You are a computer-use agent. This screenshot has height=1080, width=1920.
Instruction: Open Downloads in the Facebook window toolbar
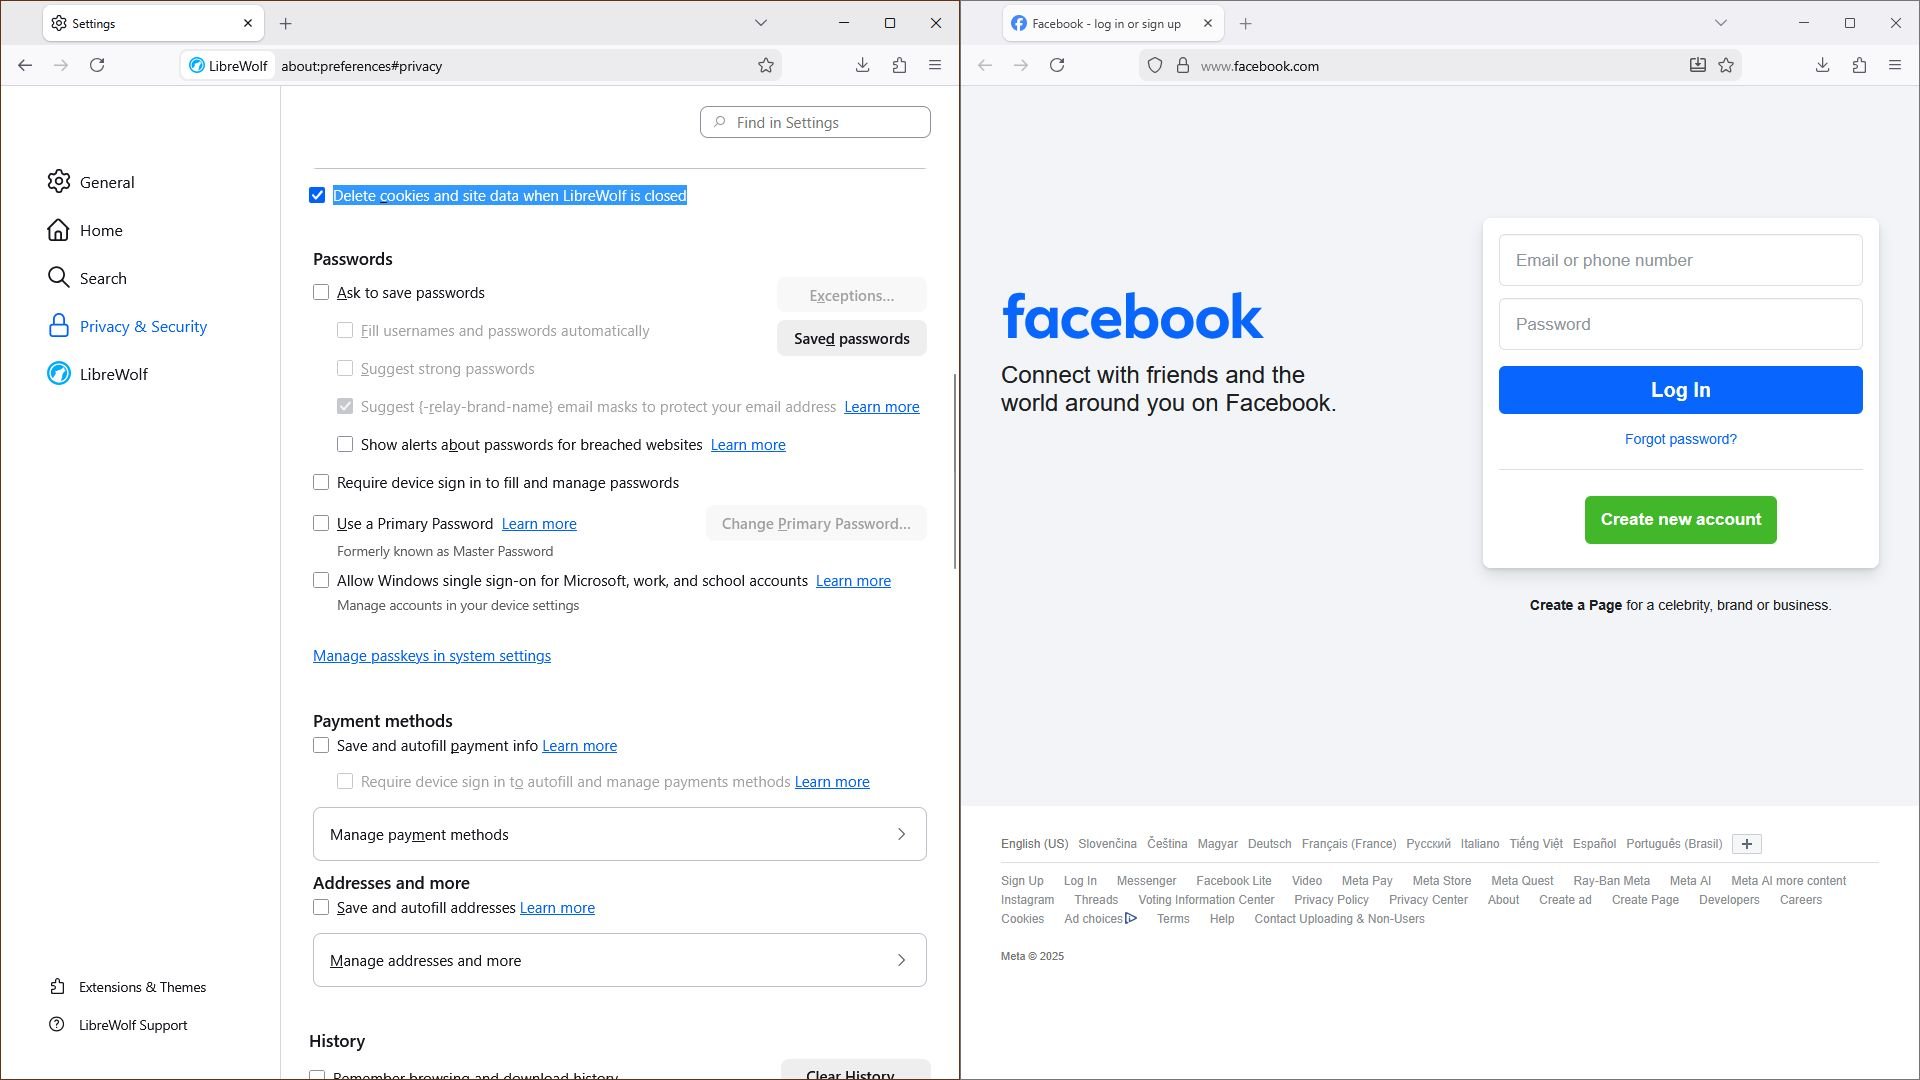(x=1822, y=65)
